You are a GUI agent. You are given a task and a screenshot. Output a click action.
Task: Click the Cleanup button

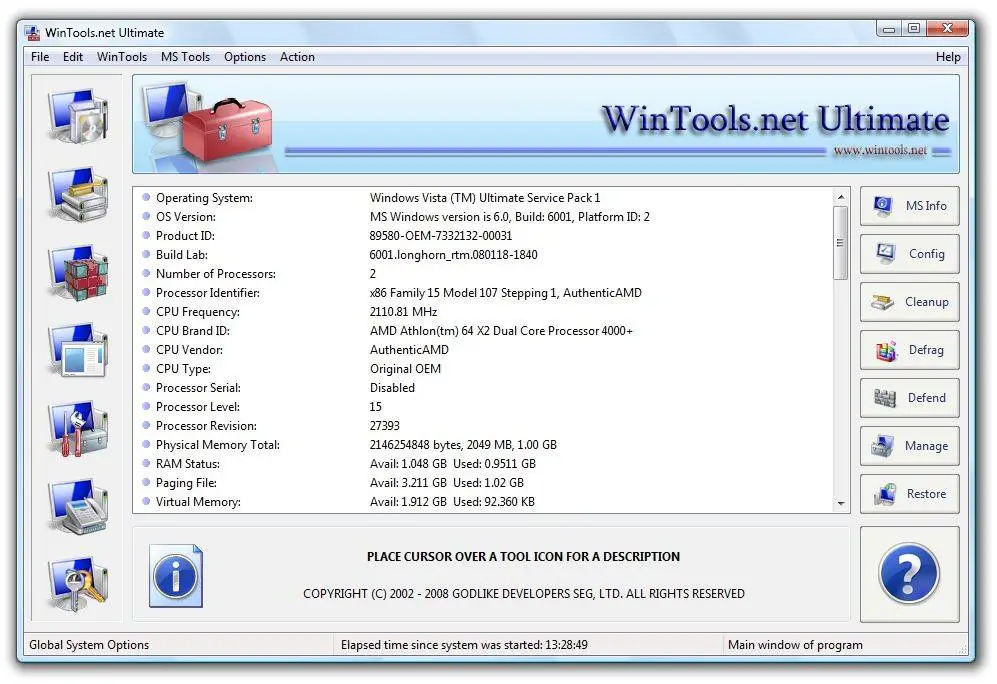point(909,302)
